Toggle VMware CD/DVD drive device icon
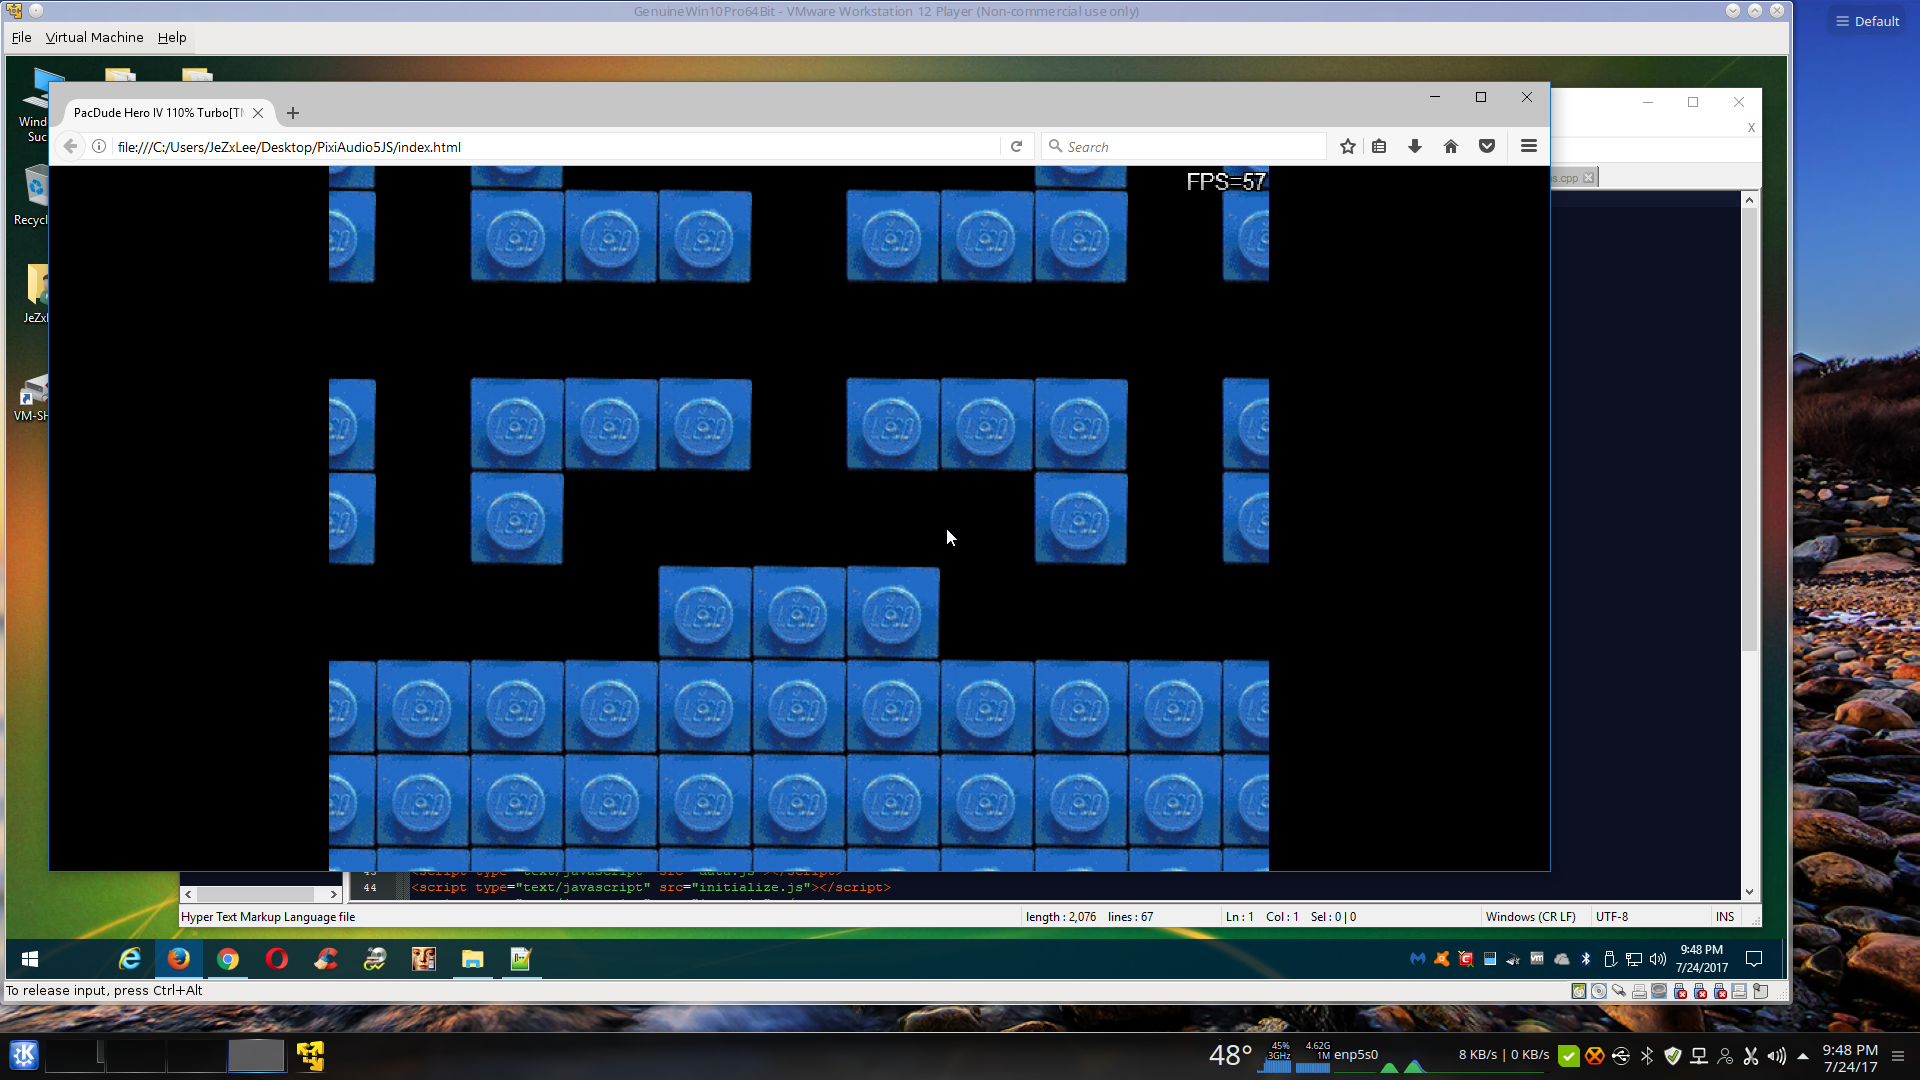Screen dimensions: 1920x1080 pyautogui.click(x=1599, y=991)
